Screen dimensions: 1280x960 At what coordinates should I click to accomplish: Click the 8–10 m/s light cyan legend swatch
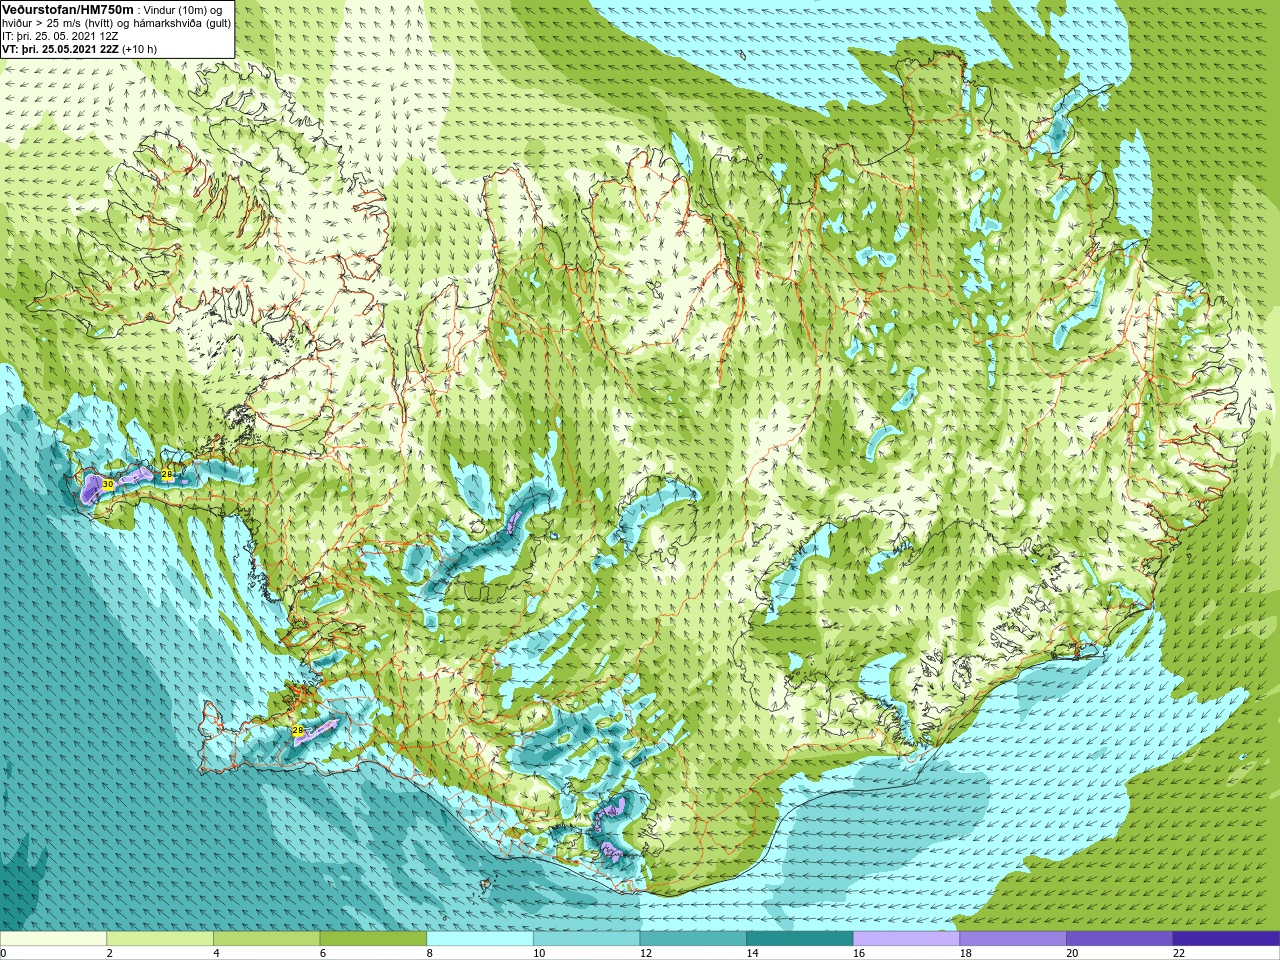(x=480, y=939)
